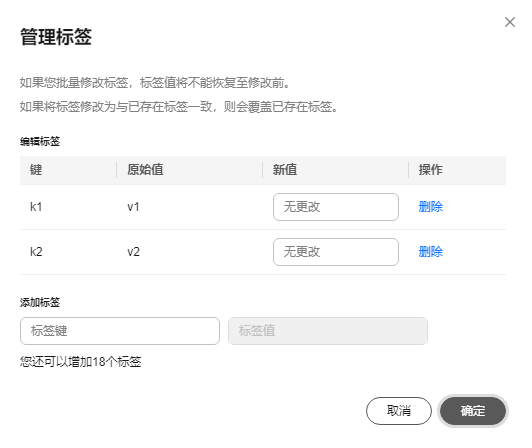Confirm changes with the 确定 button

tap(473, 411)
